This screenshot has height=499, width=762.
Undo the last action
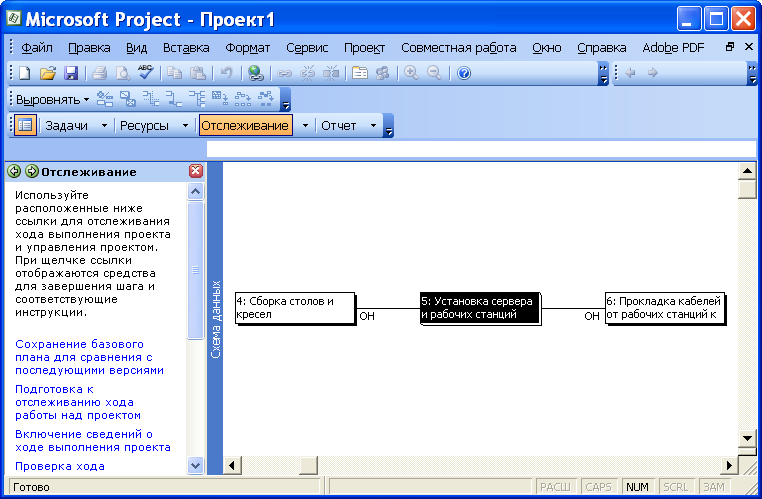(x=226, y=73)
